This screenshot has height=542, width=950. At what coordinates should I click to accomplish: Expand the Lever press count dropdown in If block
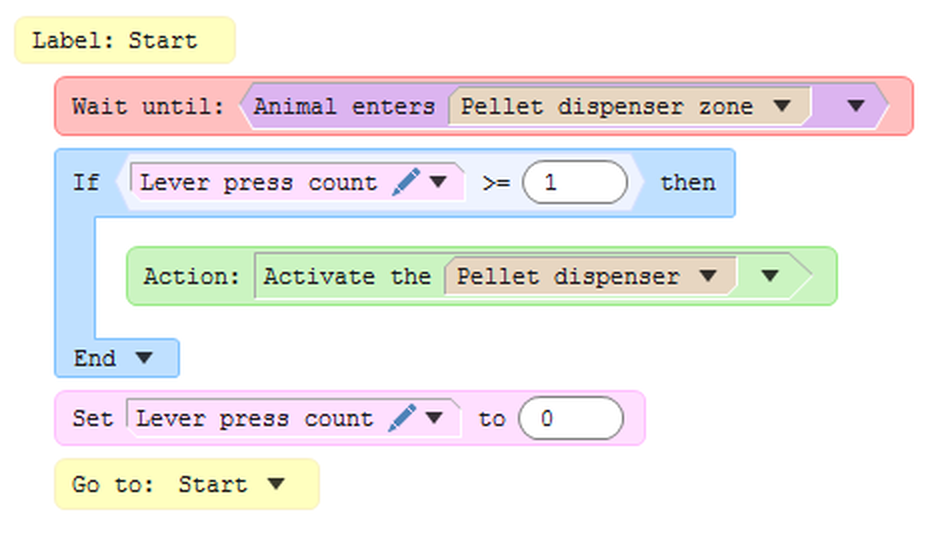[x=438, y=182]
